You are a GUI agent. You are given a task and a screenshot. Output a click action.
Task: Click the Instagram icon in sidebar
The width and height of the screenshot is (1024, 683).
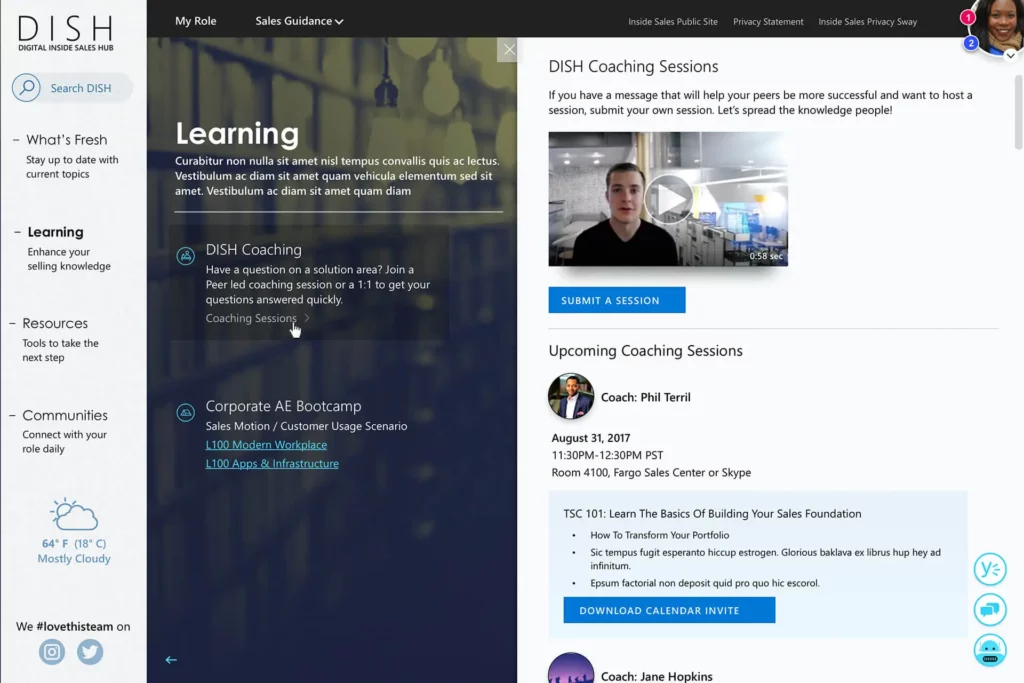pyautogui.click(x=52, y=653)
